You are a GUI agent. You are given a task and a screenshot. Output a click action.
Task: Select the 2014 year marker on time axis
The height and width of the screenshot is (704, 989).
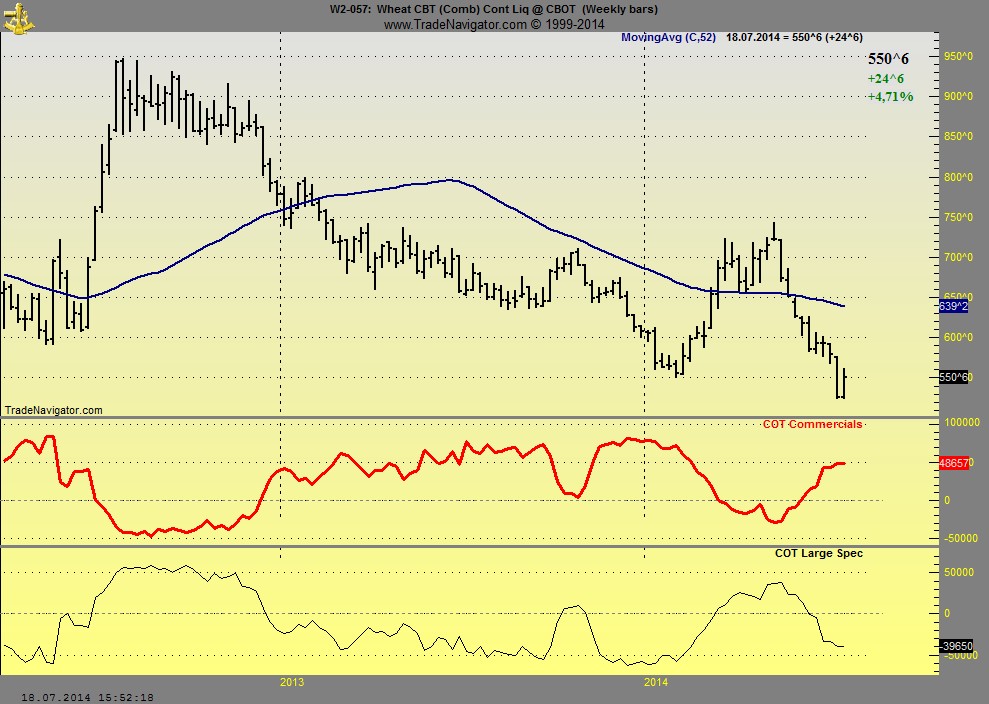point(656,682)
